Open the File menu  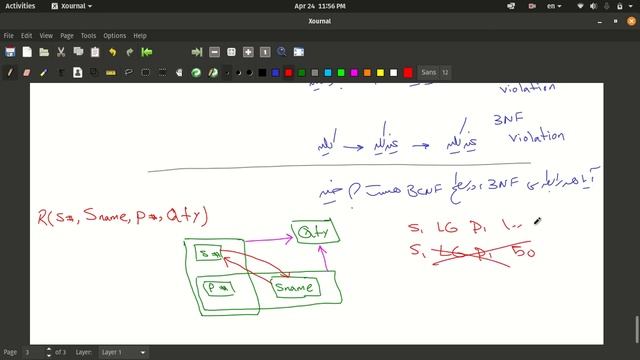click(x=9, y=36)
